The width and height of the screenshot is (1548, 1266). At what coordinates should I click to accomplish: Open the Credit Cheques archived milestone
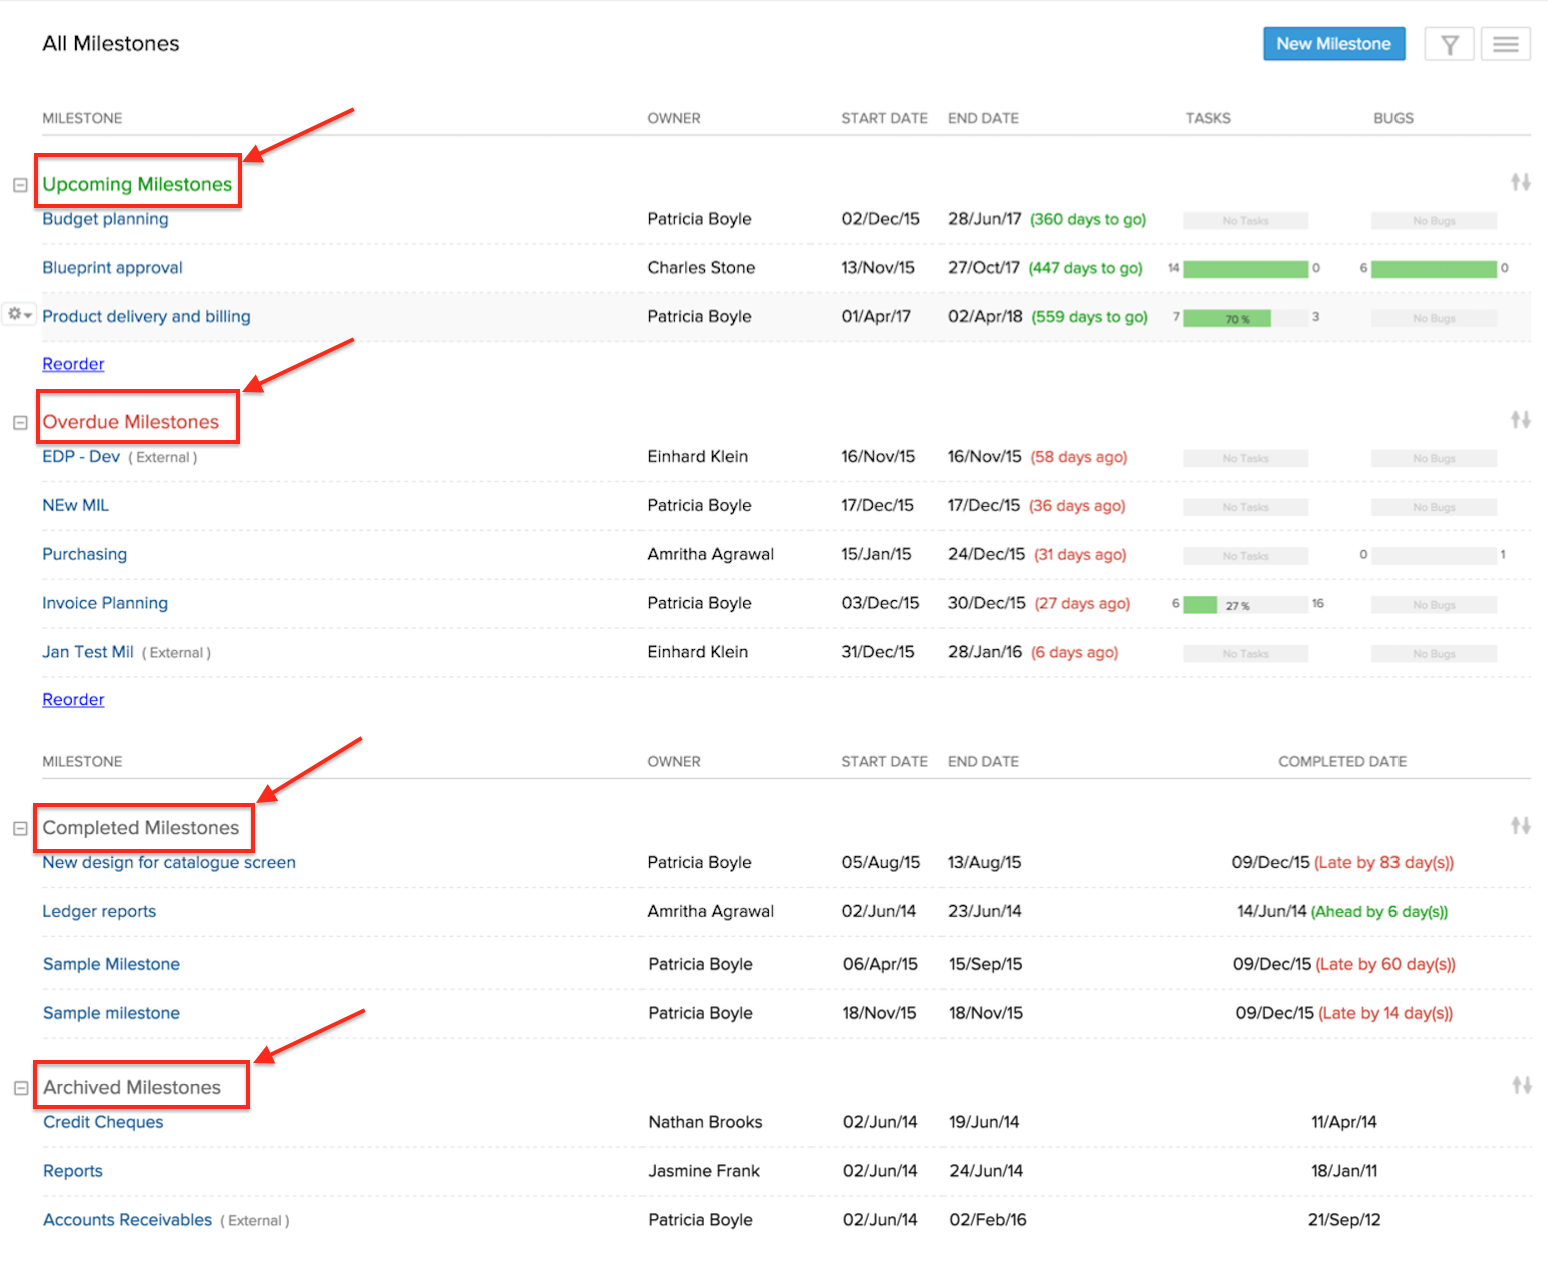(x=103, y=1122)
